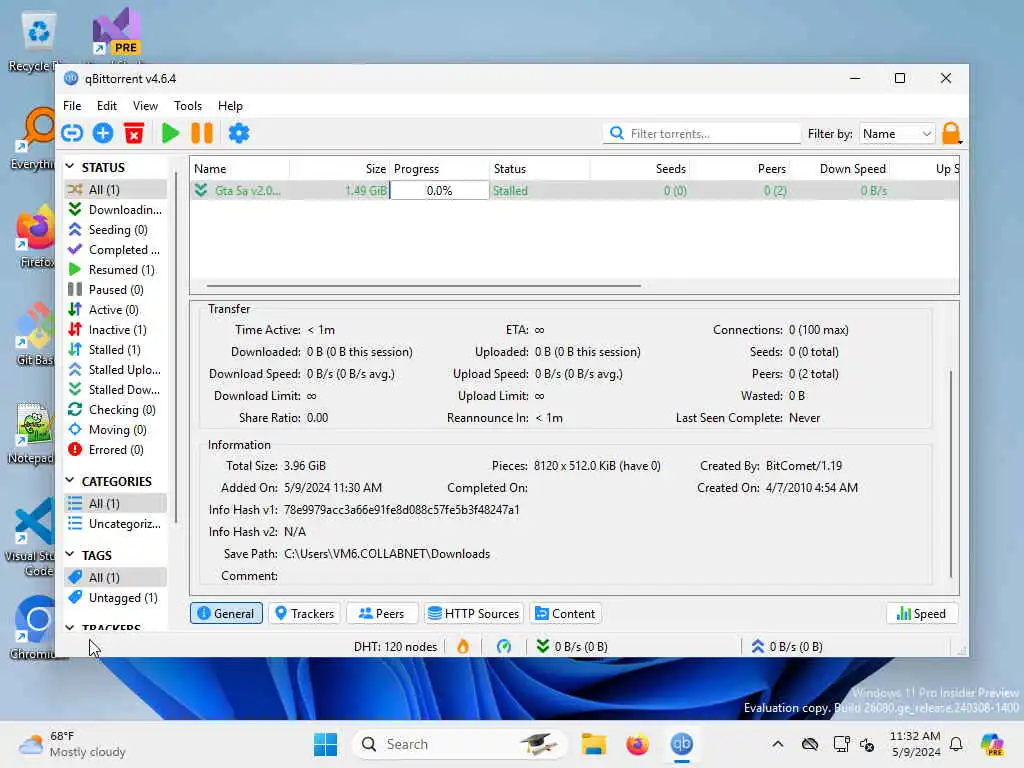Select All (1) under TAGS
This screenshot has height=768, width=1024.
(115, 577)
